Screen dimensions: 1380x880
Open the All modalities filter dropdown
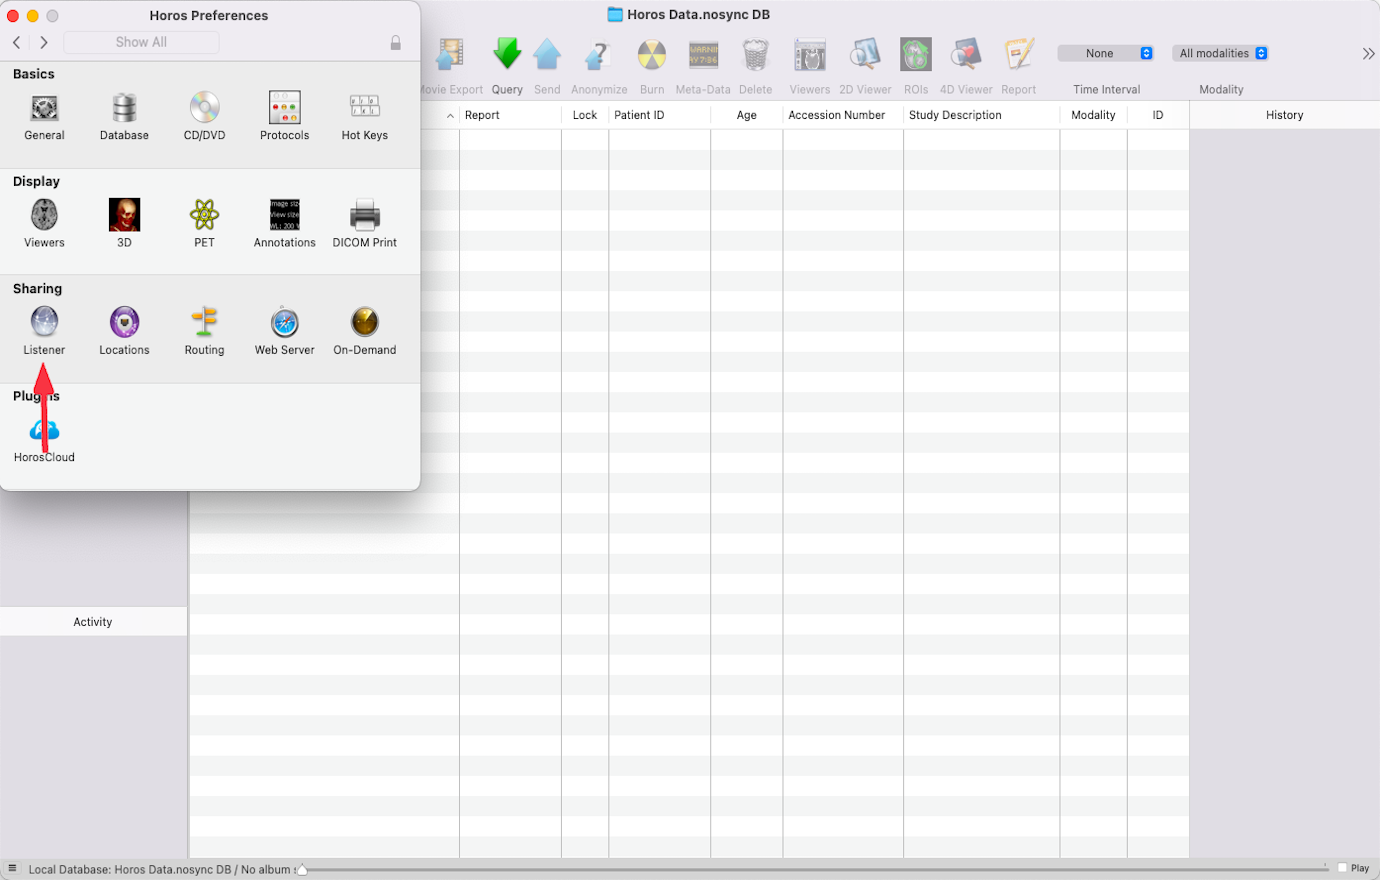point(1220,53)
